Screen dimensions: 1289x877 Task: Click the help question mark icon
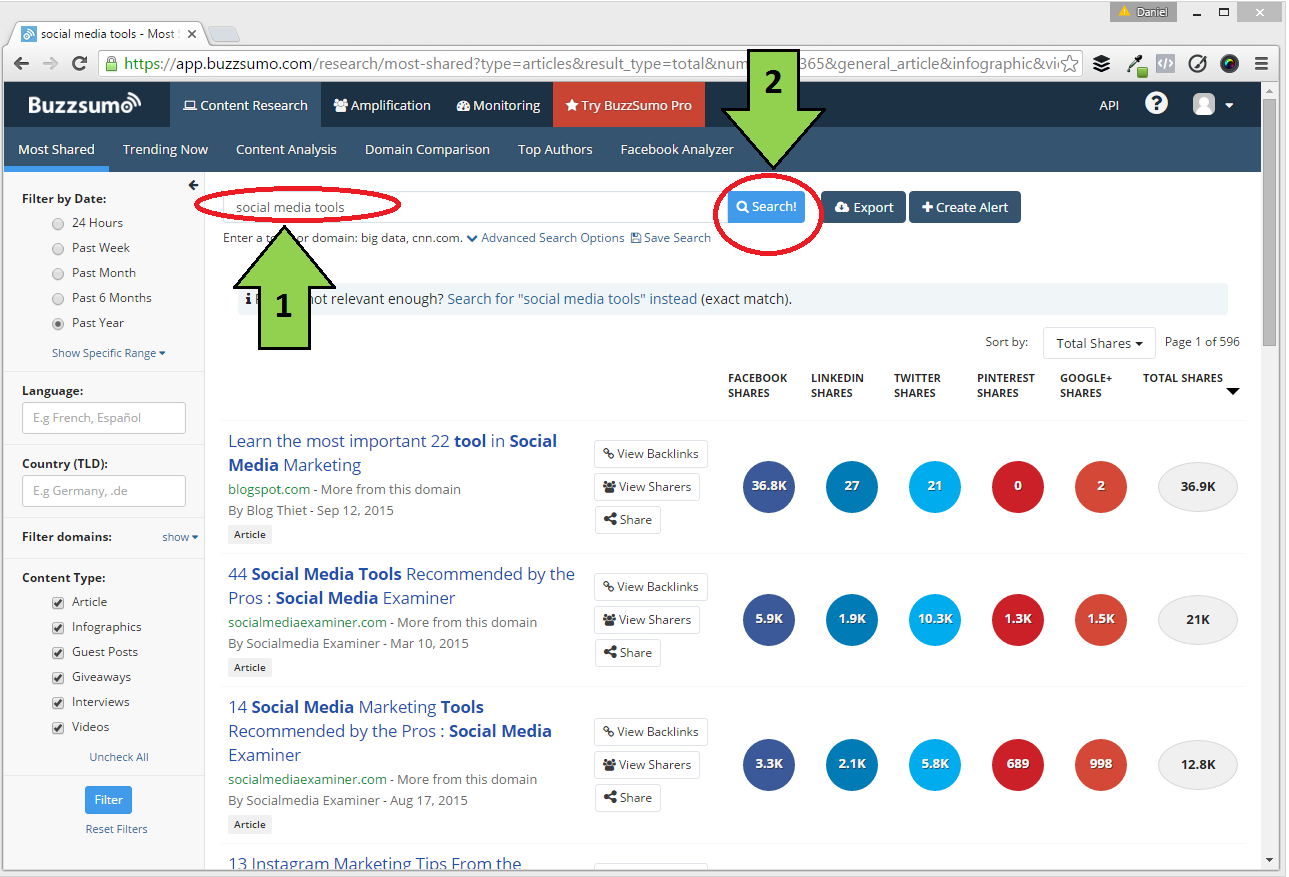(1156, 104)
